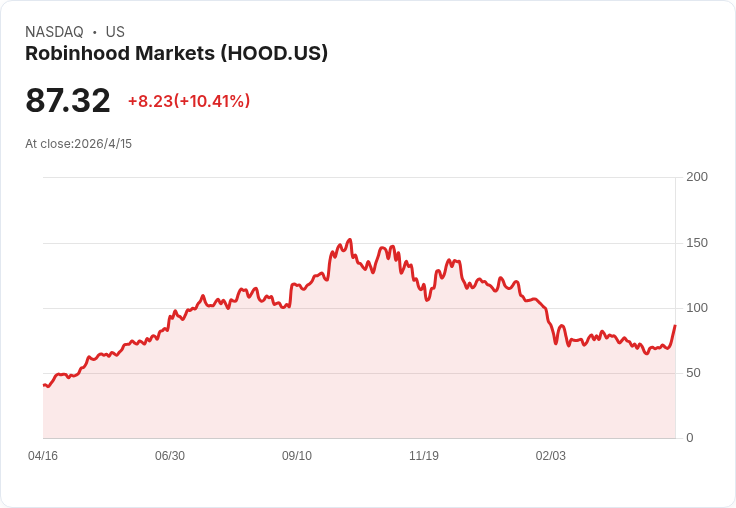Click the starting point of the price line
Screen dimensions: 736x508
44,385
